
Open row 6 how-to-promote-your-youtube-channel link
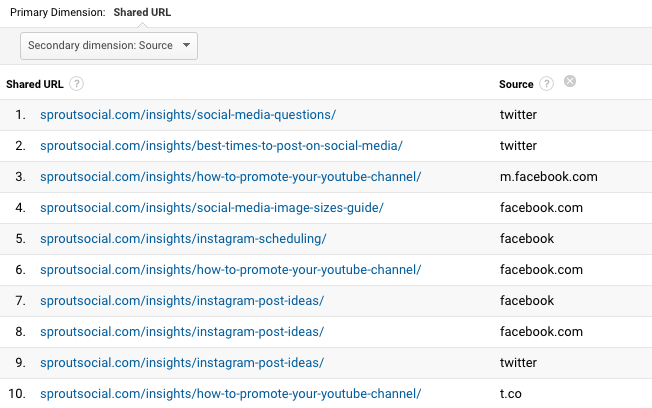coord(230,270)
